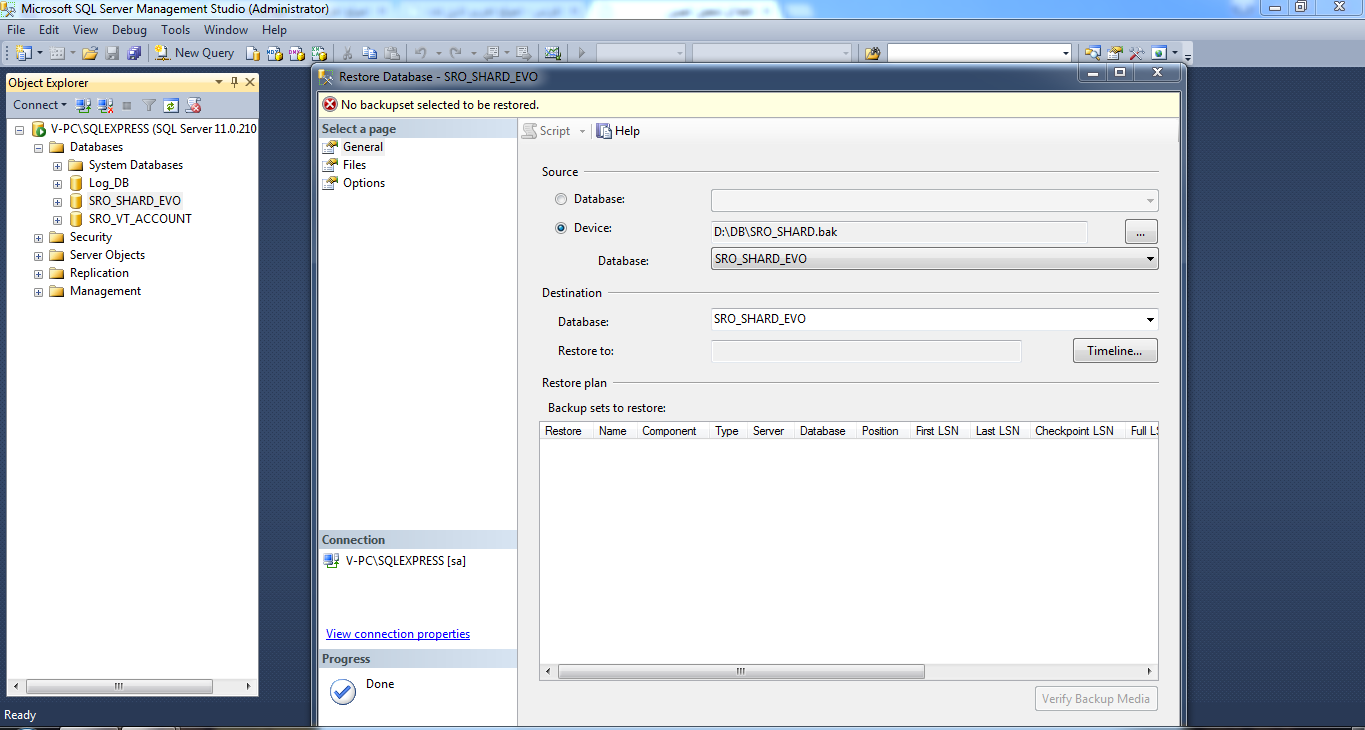Collapse the Databases tree node
This screenshot has height=730, width=1365.
[x=39, y=147]
